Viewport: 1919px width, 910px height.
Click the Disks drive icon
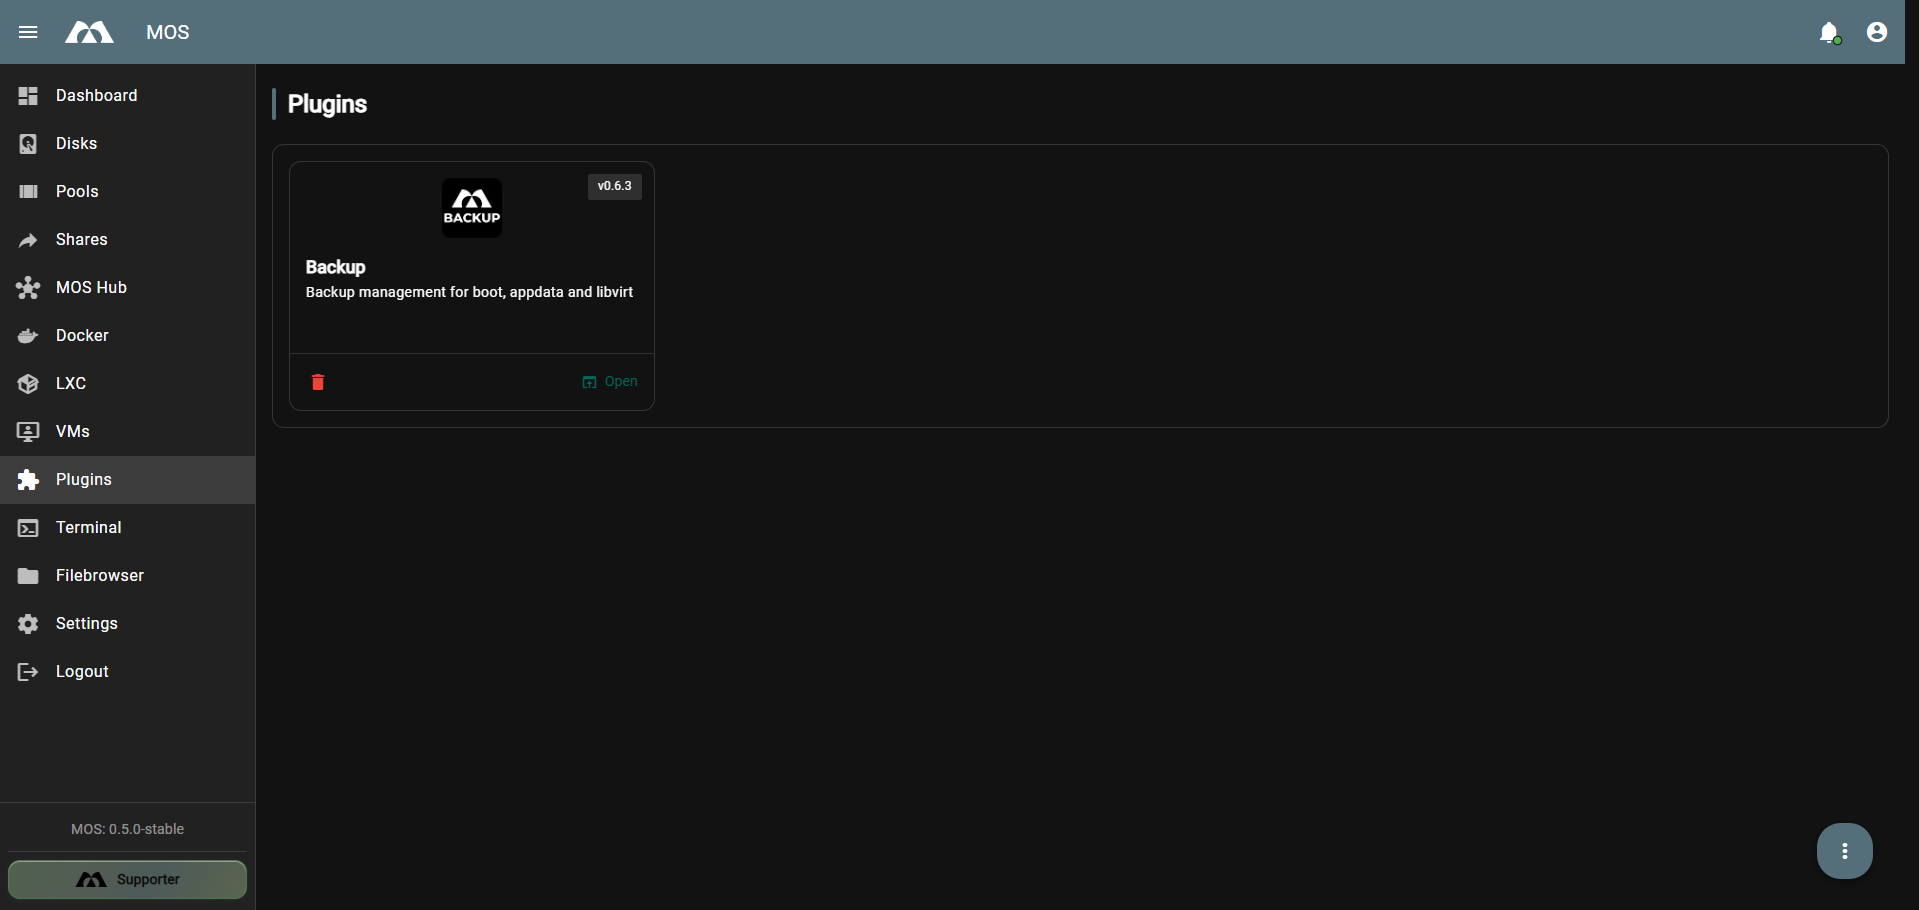pos(28,144)
